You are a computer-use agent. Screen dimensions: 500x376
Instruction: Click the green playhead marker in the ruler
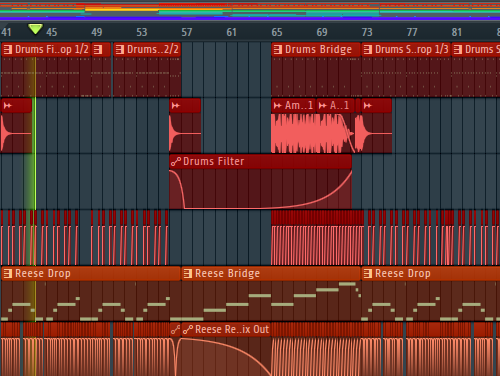pos(35,29)
